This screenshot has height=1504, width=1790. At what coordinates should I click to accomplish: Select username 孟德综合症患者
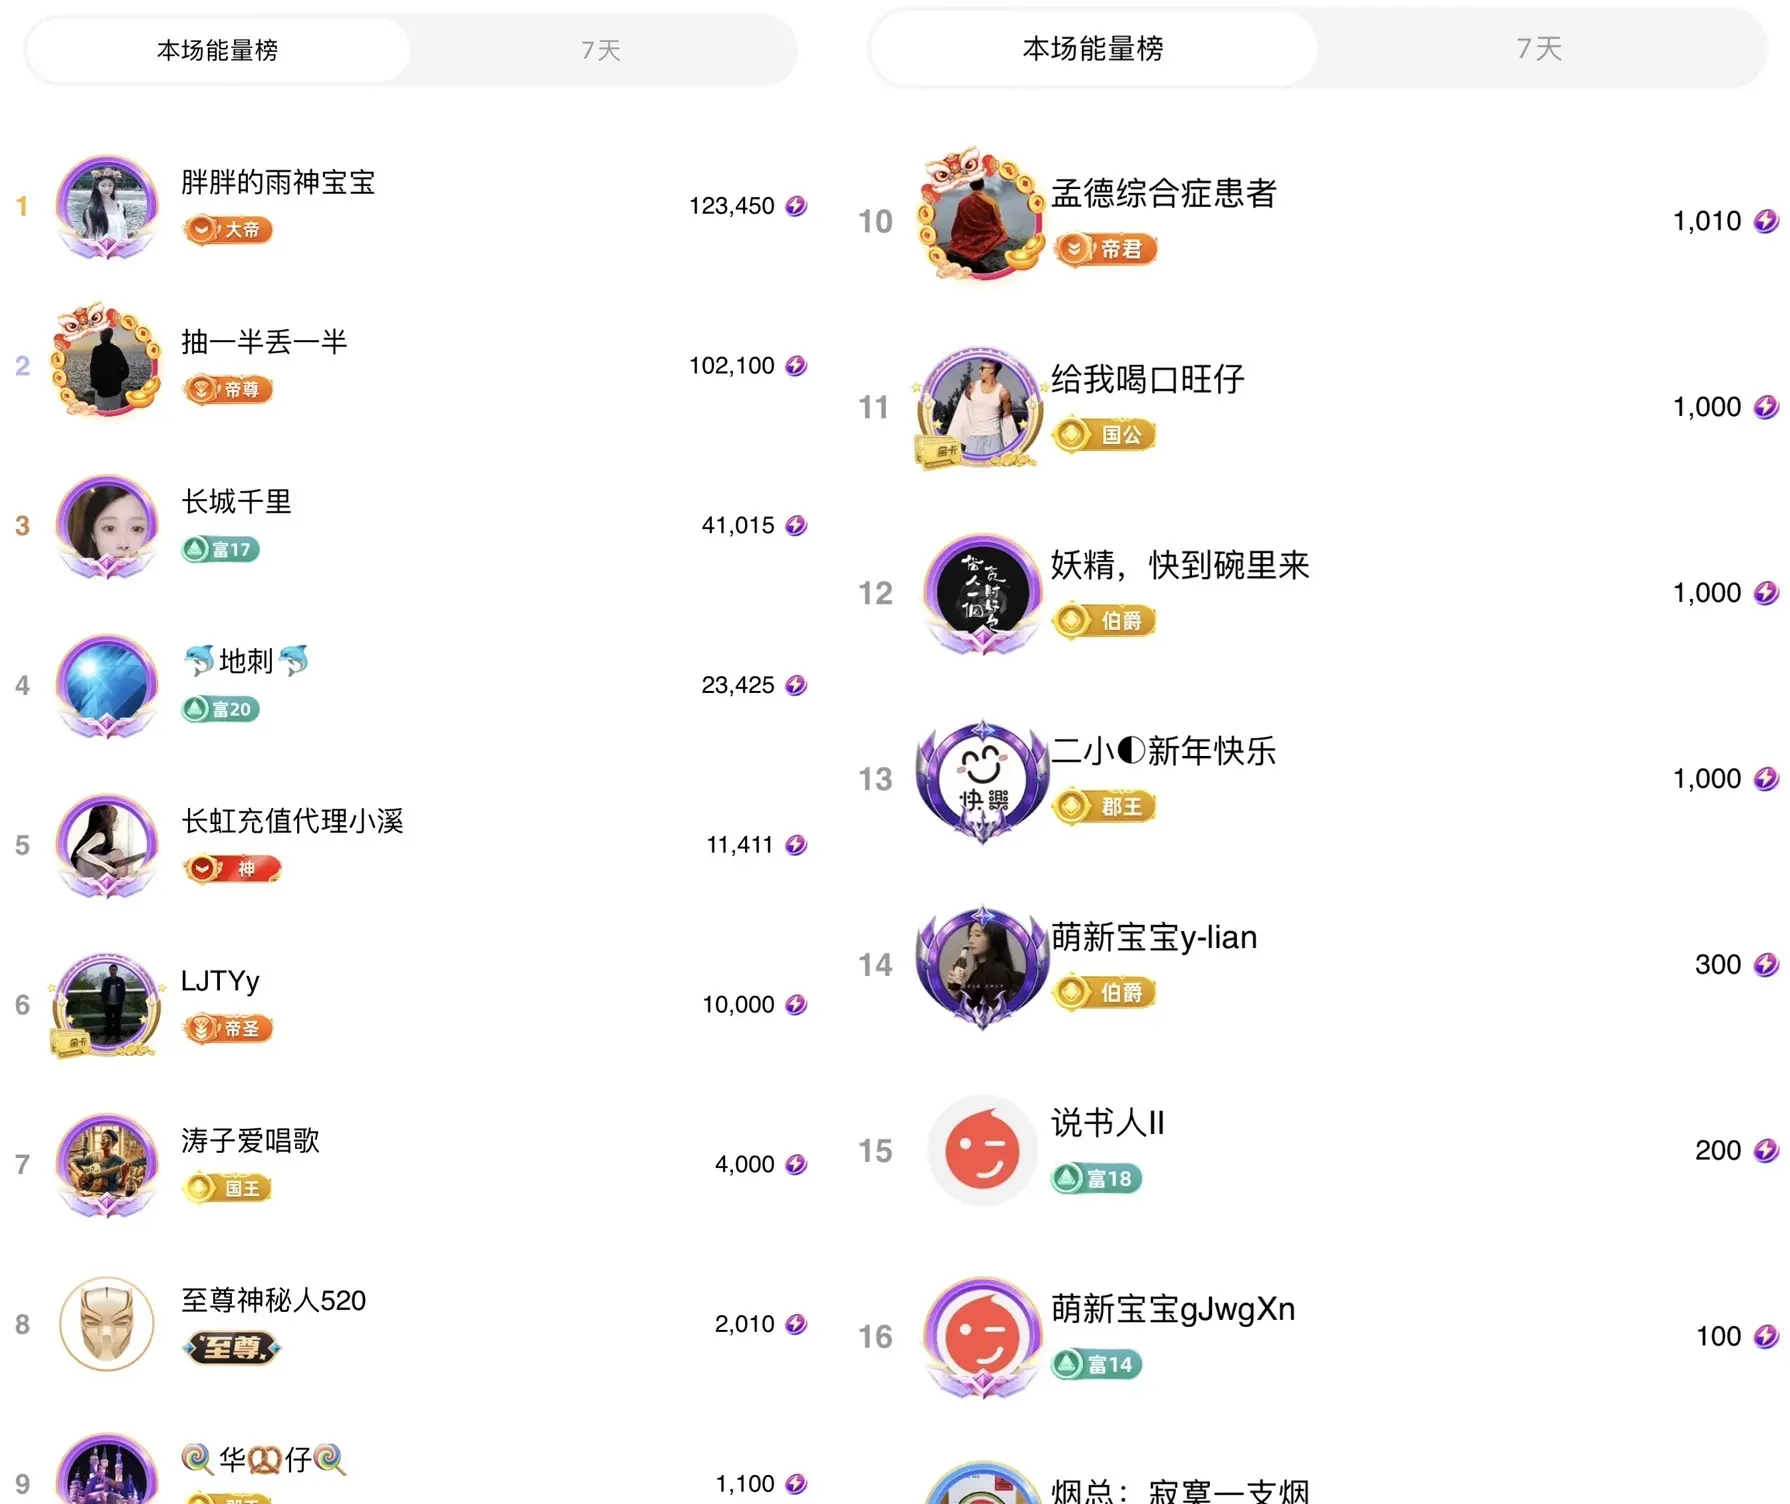1164,193
